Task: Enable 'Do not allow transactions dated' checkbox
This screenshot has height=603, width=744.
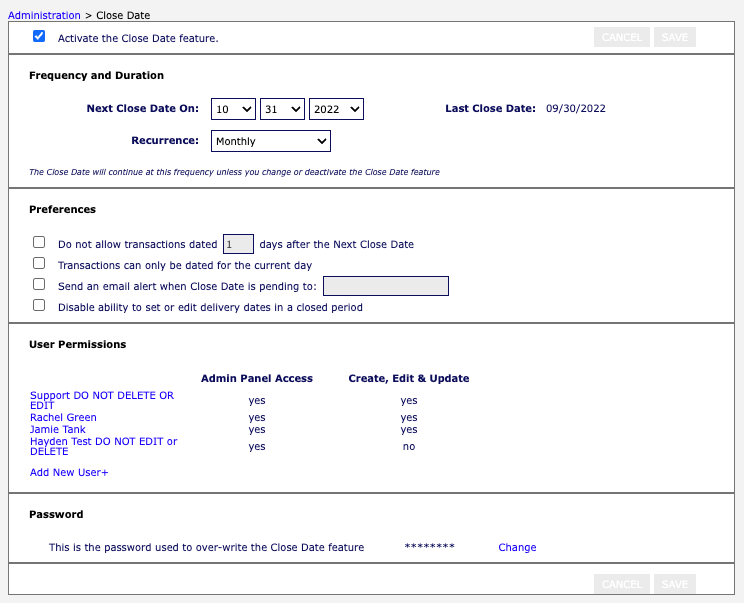Action: [x=39, y=242]
